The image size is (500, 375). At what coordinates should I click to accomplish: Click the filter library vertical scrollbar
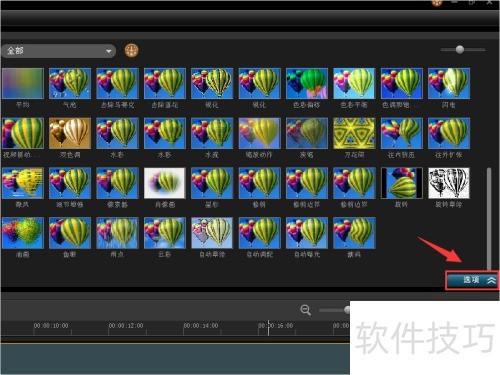click(x=489, y=218)
